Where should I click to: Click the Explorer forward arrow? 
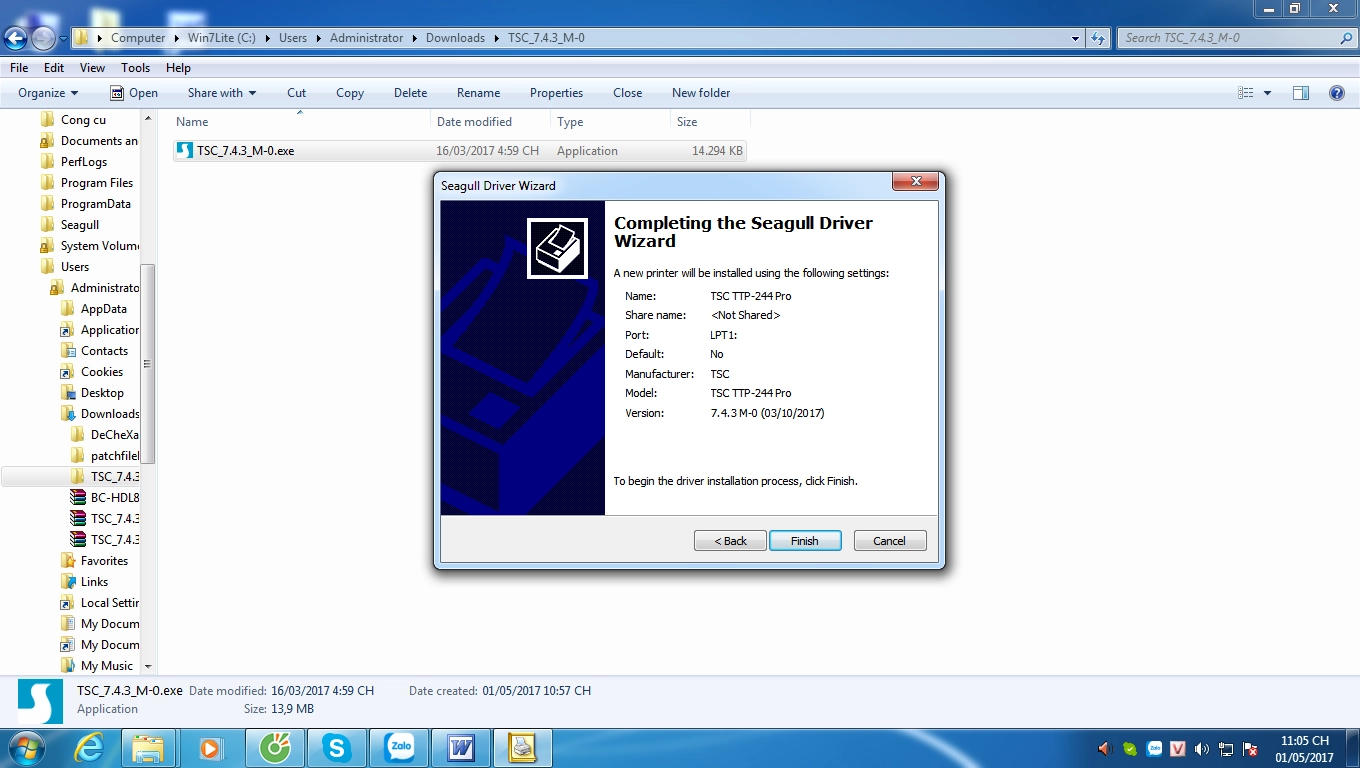click(x=43, y=38)
